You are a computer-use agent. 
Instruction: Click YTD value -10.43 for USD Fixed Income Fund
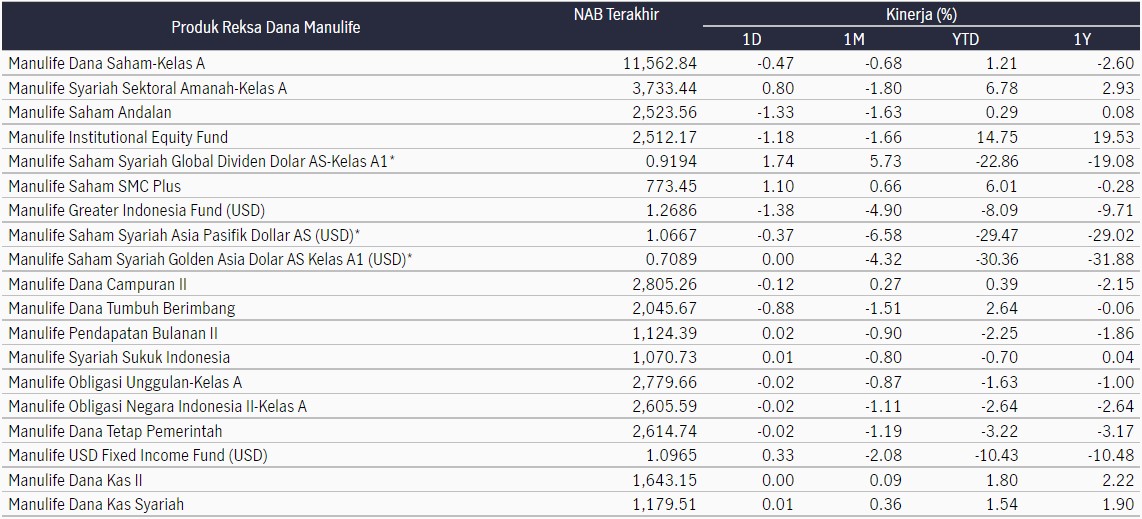(996, 456)
